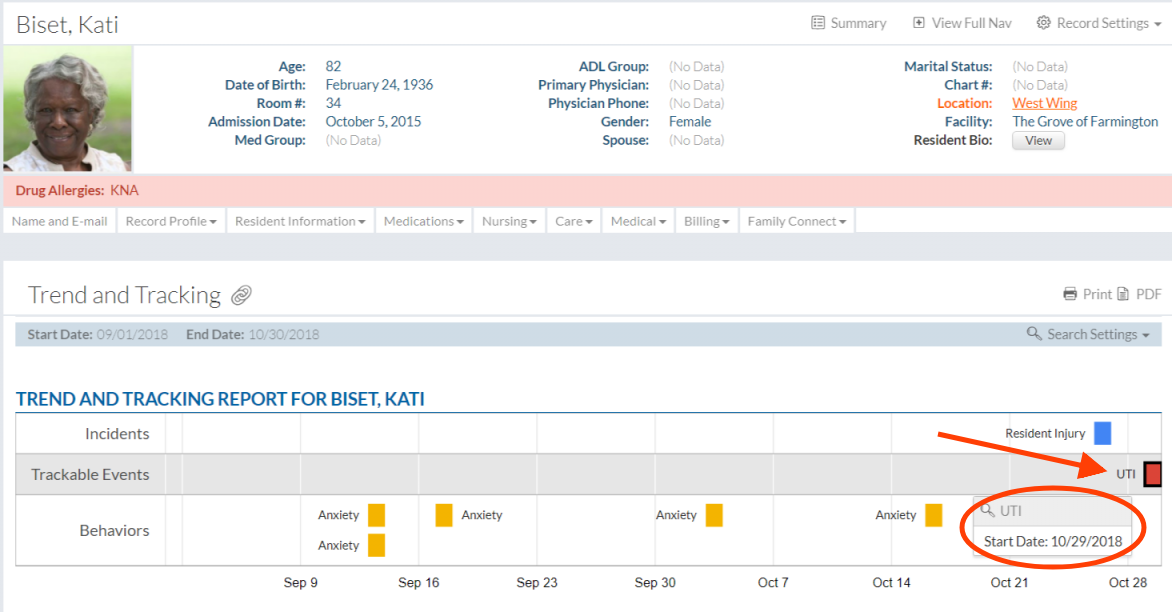The height and width of the screenshot is (612, 1172).
Task: Open the Billing dropdown menu
Action: point(706,221)
